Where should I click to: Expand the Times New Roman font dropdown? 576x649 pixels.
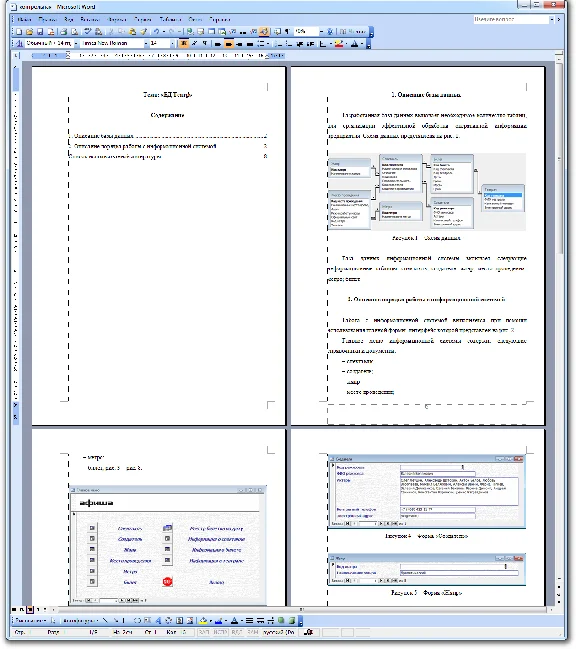146,43
